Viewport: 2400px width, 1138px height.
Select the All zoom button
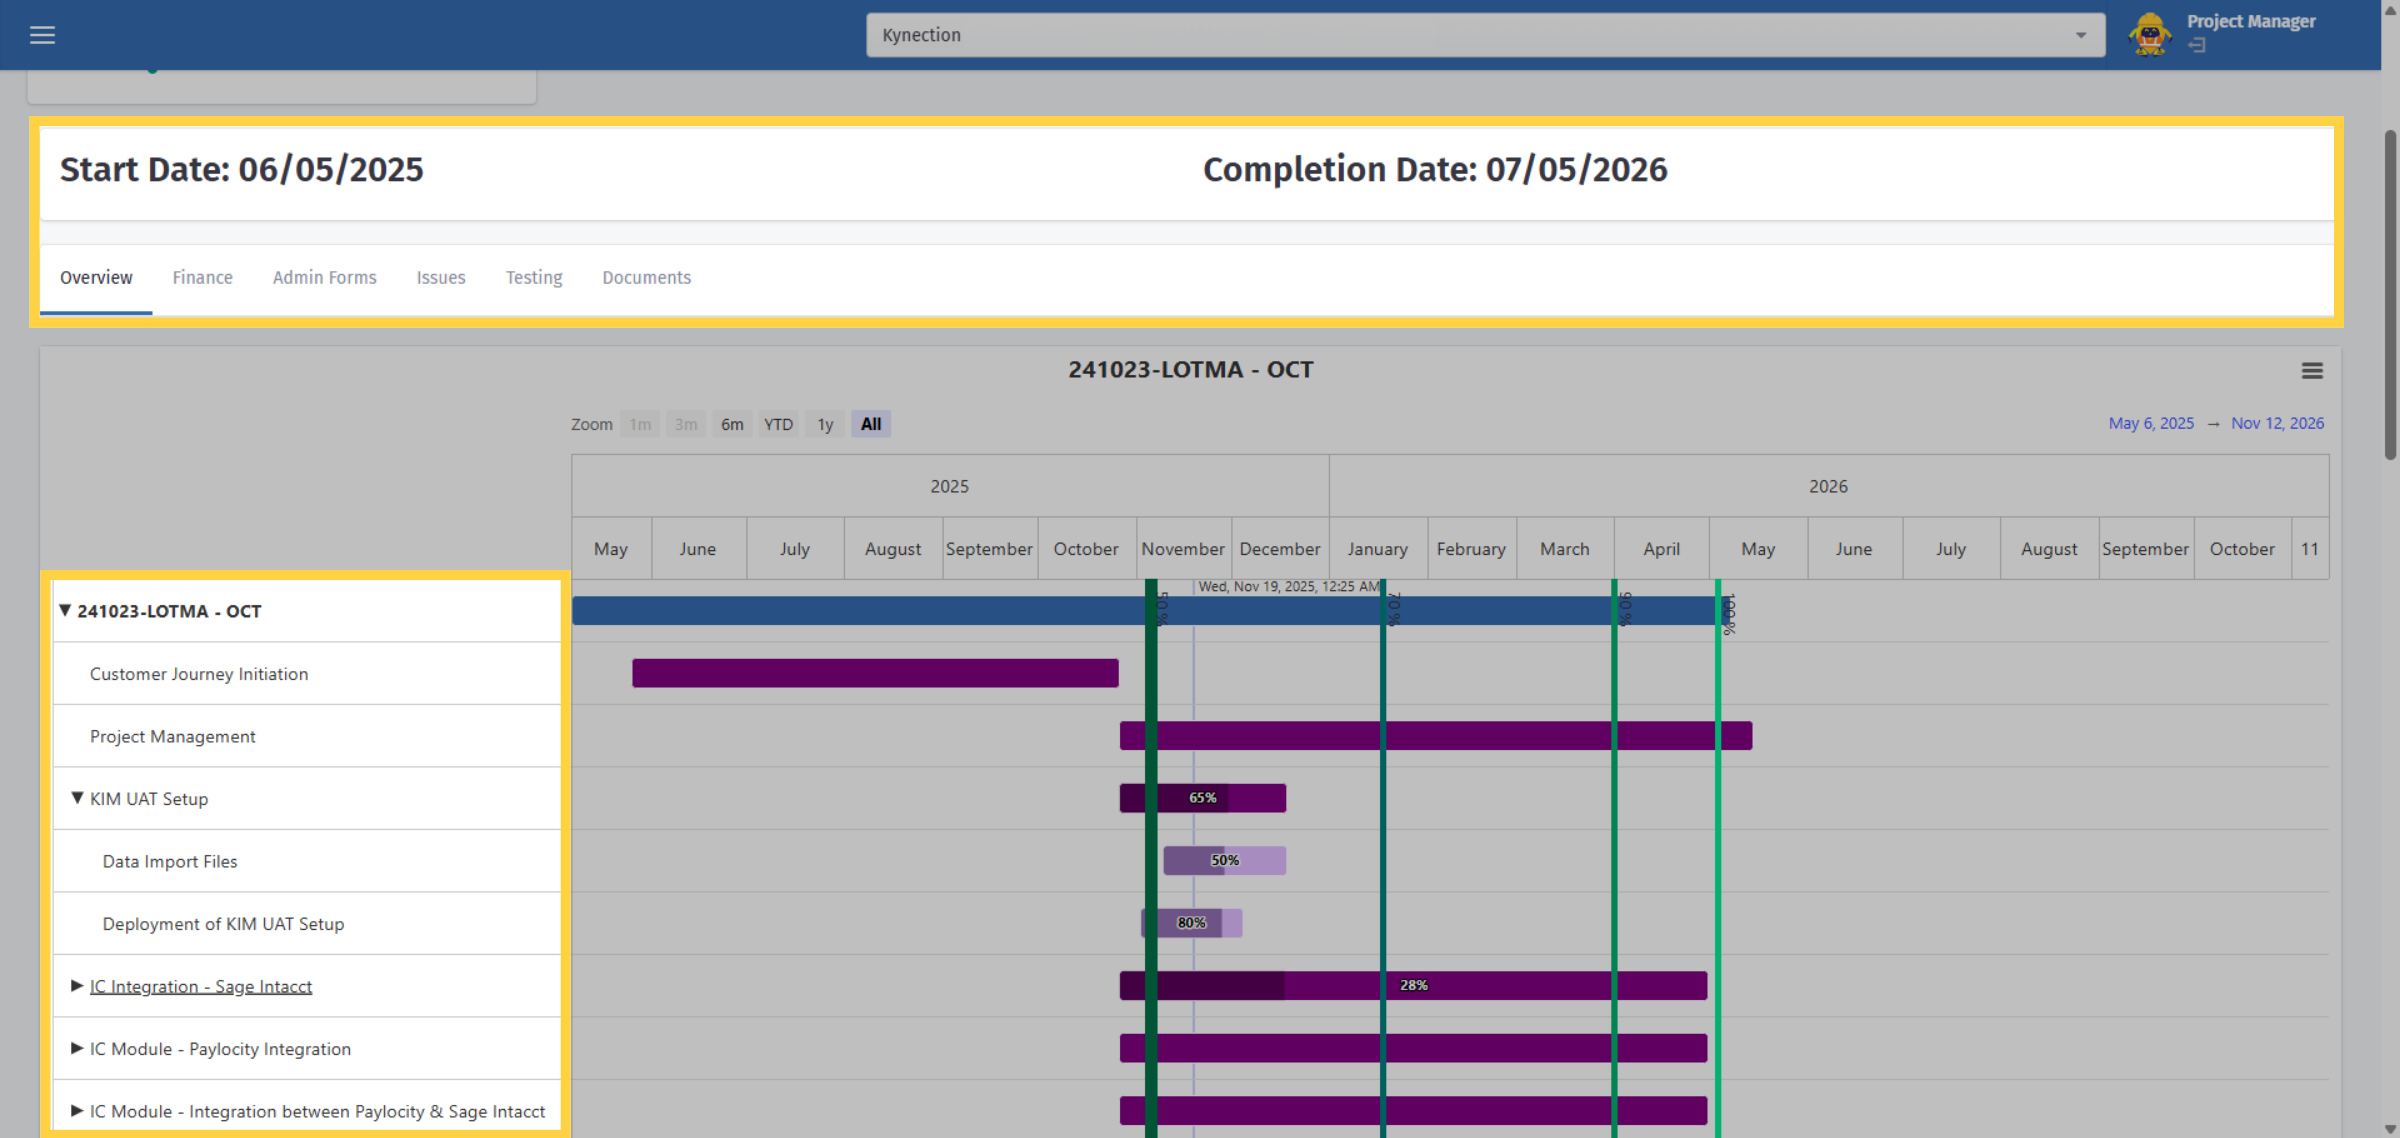pos(871,424)
